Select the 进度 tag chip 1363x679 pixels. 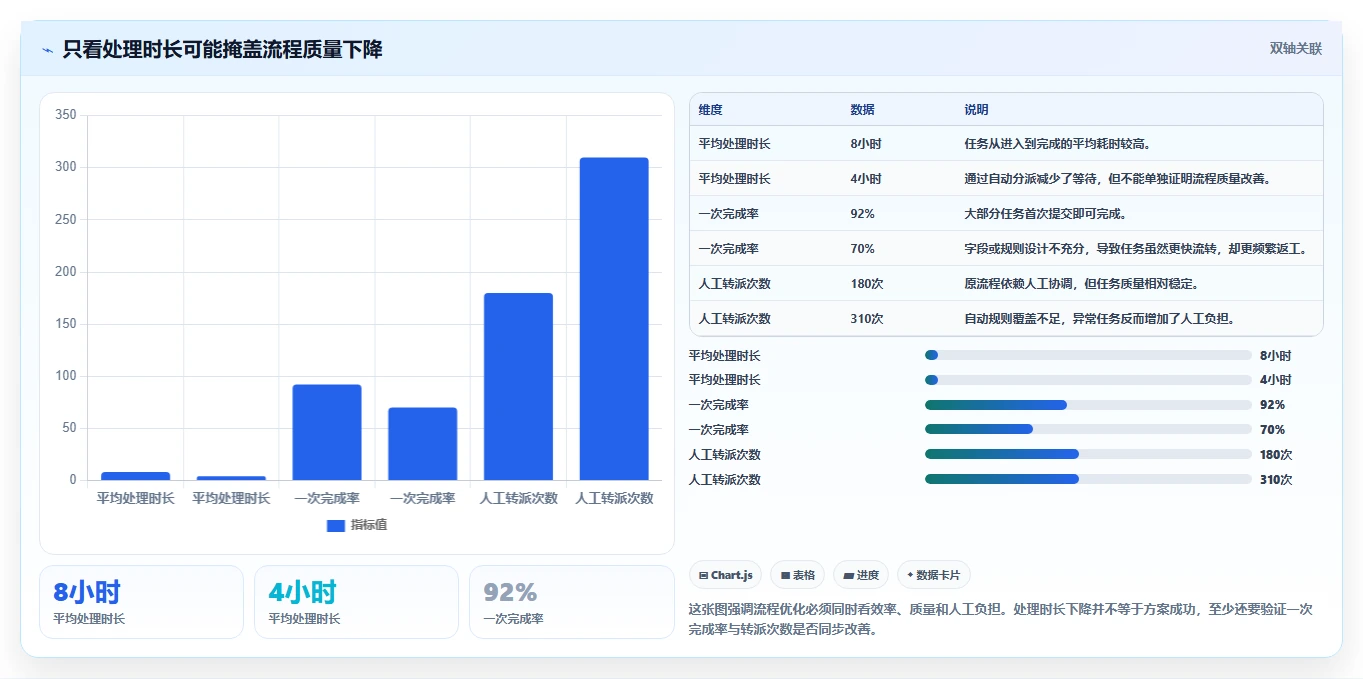860,575
